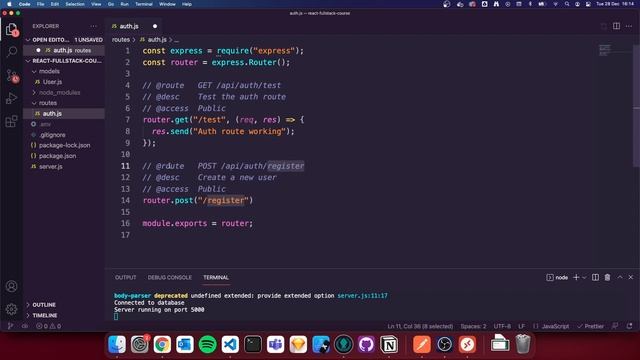Click line number 14 in the gutter
This screenshot has width=640, height=360.
click(125, 200)
